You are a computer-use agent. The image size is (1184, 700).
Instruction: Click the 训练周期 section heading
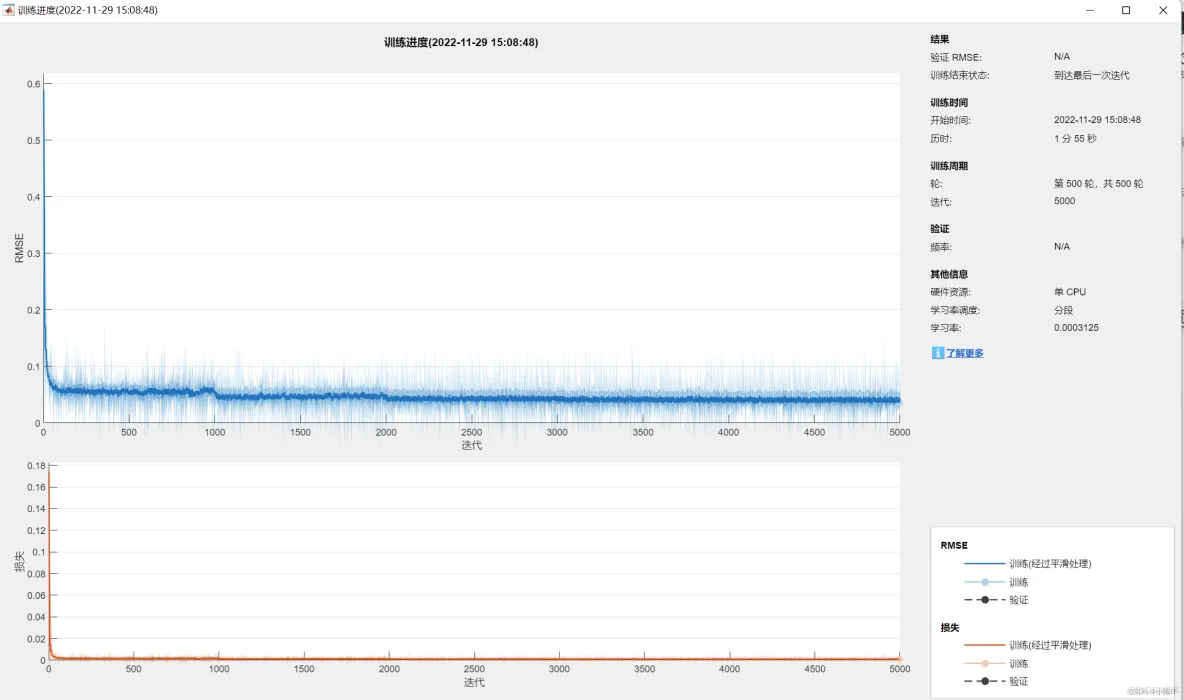[948, 166]
